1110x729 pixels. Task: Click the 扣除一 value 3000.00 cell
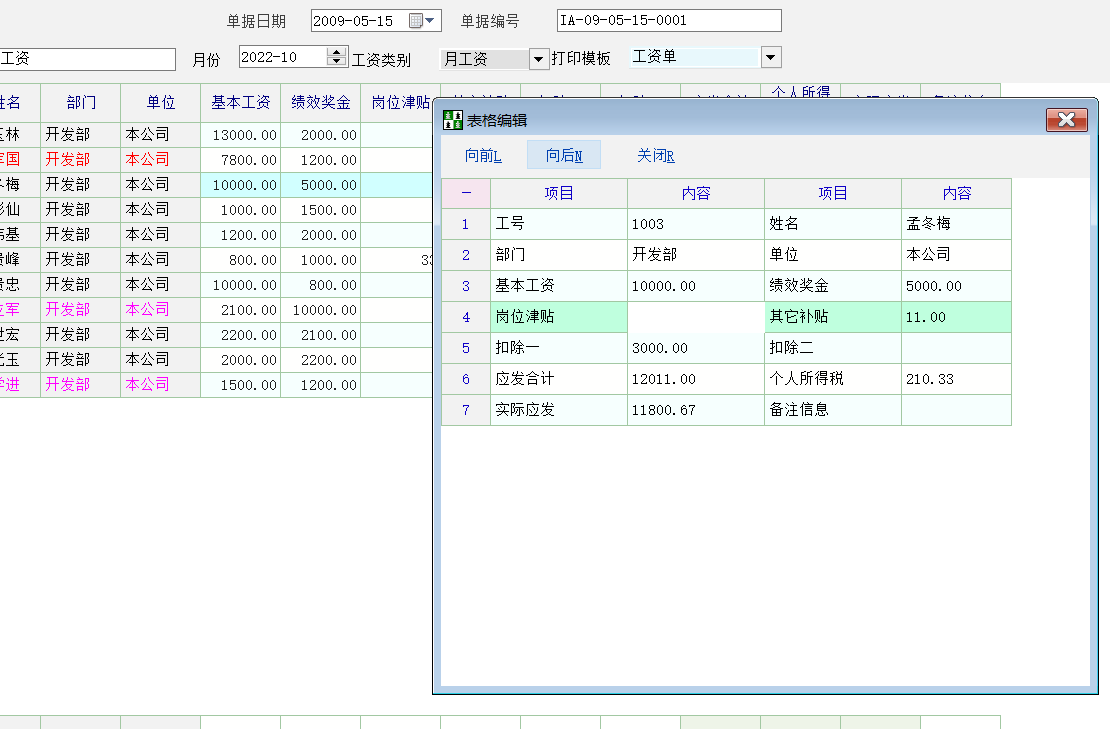695,349
